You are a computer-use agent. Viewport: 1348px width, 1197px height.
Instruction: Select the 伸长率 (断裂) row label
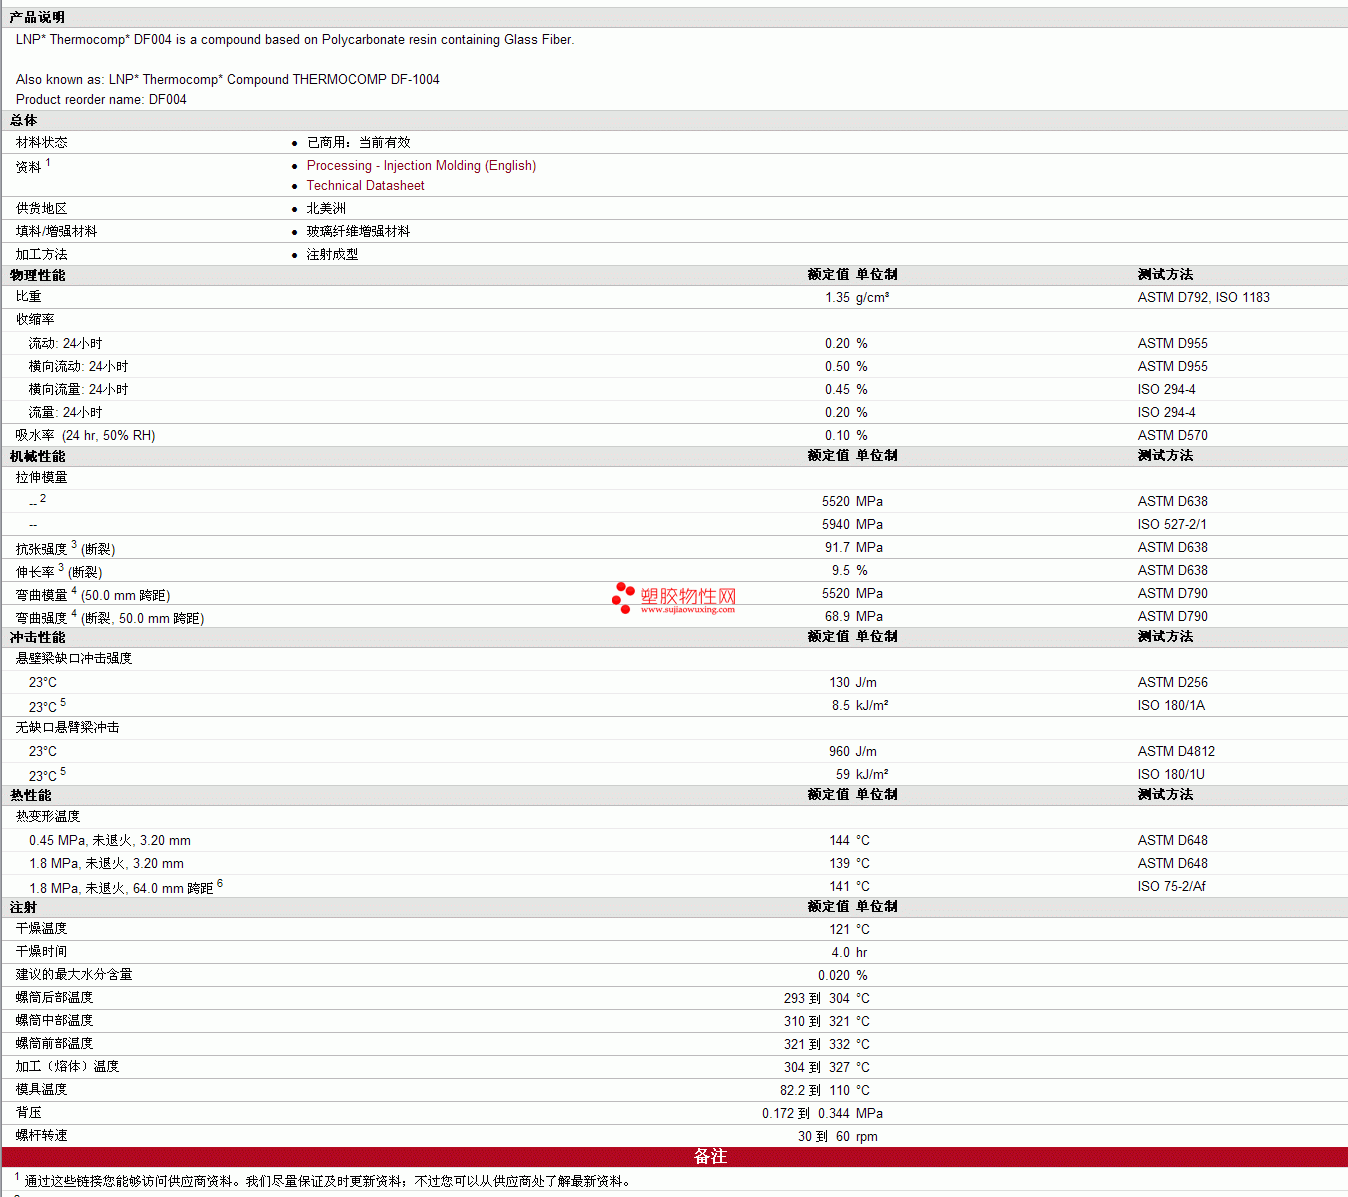click(59, 571)
